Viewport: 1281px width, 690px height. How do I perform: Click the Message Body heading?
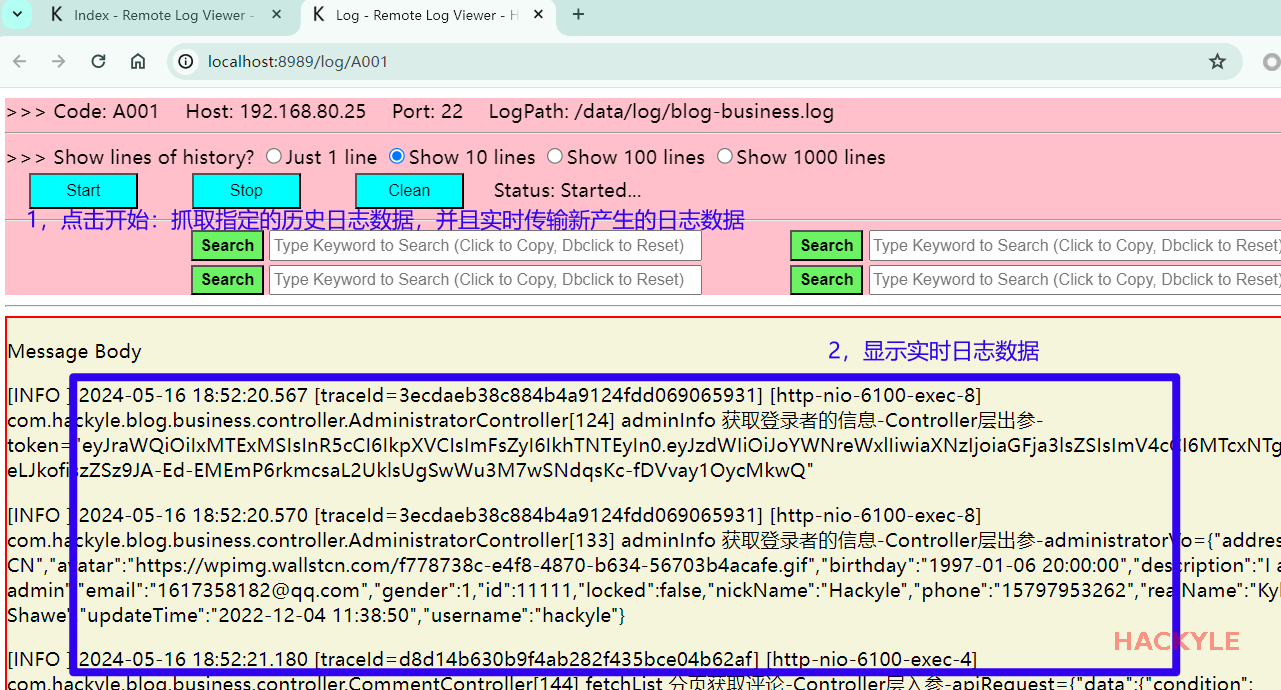pos(74,351)
